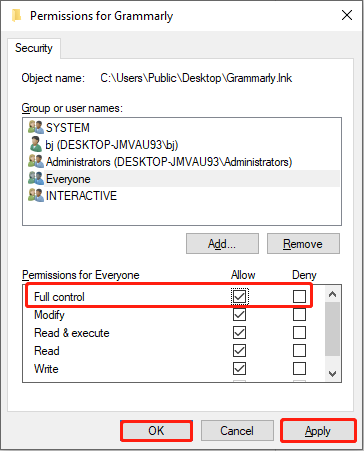Select the Administrators group icon
This screenshot has height=451, width=364.
pos(36,161)
